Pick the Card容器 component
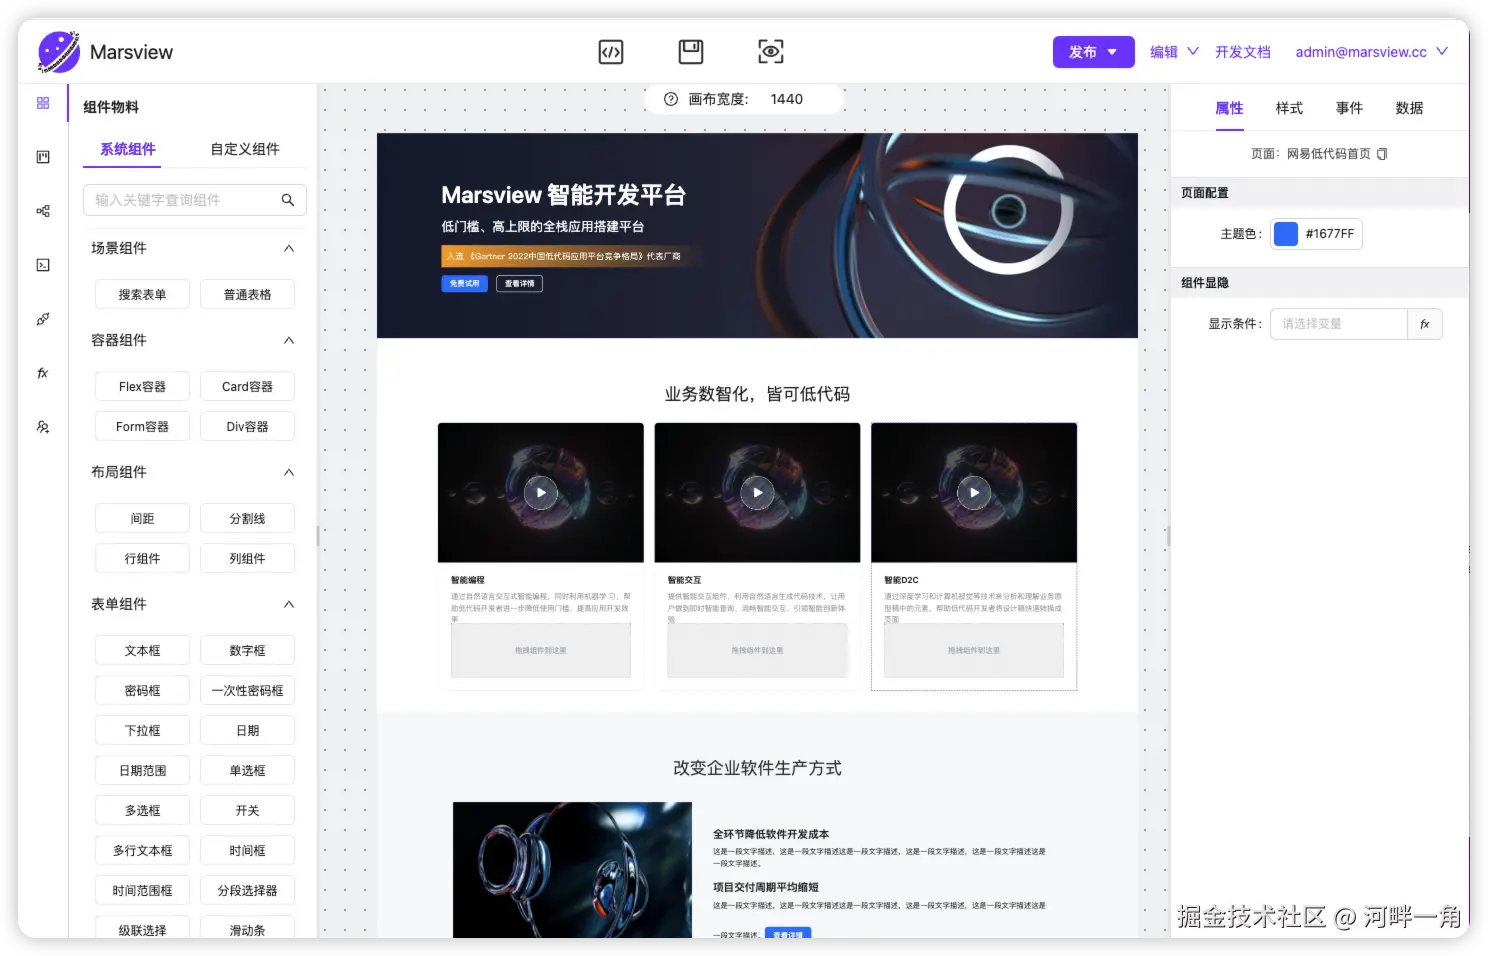This screenshot has height=956, width=1488. point(247,387)
